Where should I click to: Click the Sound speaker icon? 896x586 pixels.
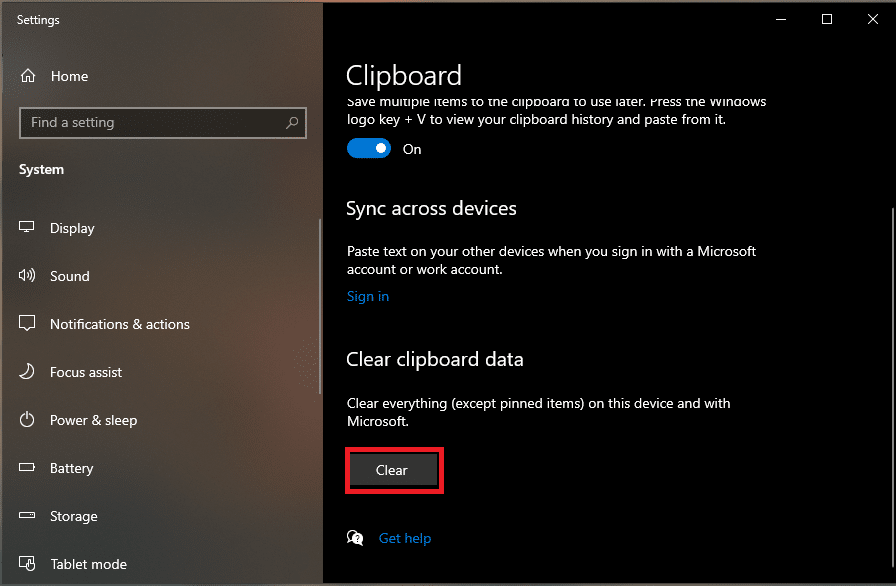[27, 275]
